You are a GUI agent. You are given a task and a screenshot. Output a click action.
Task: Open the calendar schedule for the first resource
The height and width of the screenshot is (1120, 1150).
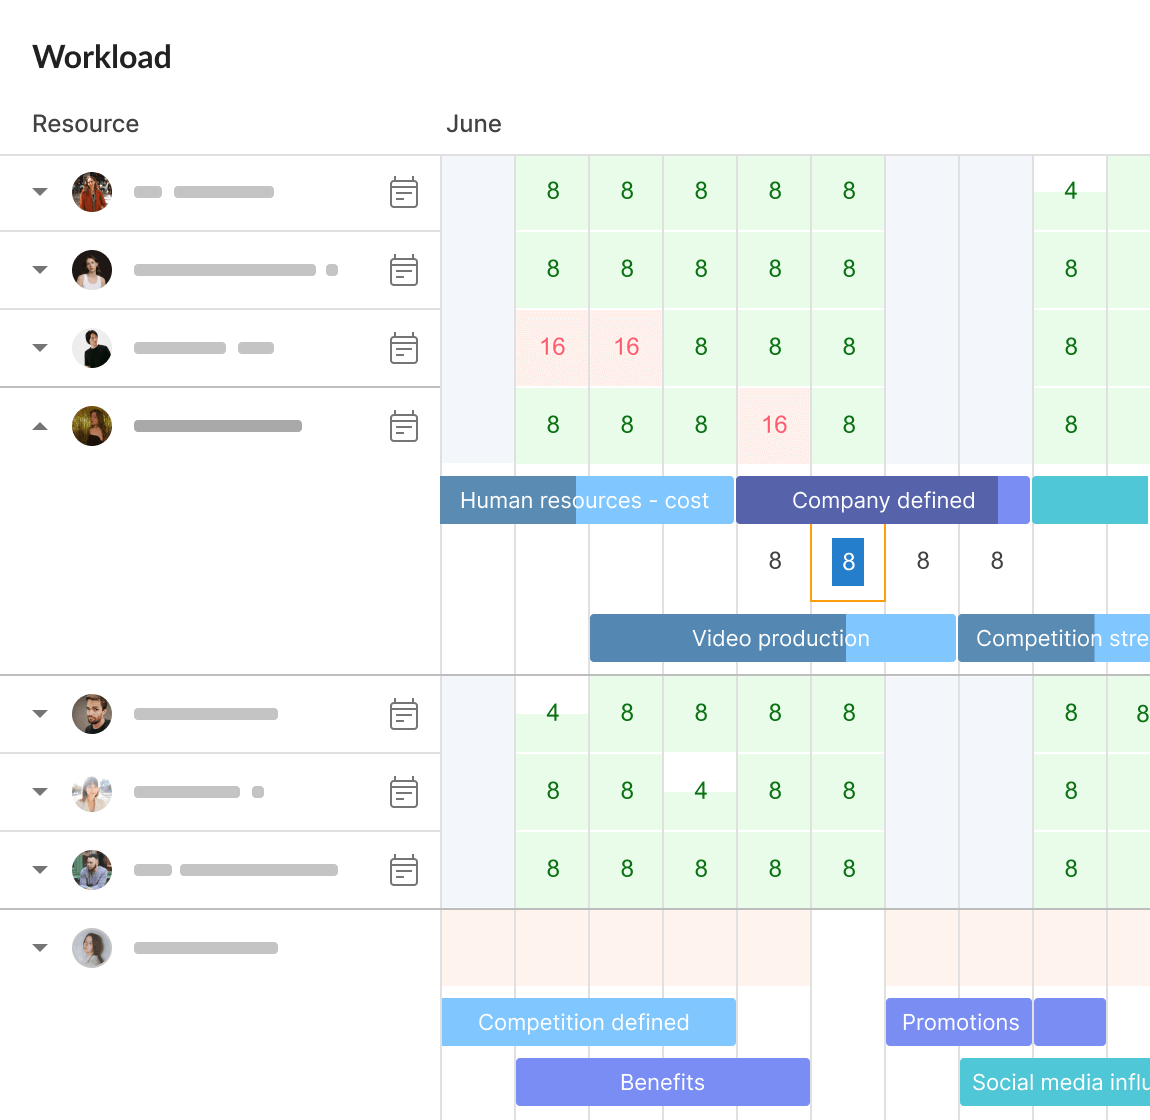pyautogui.click(x=404, y=192)
